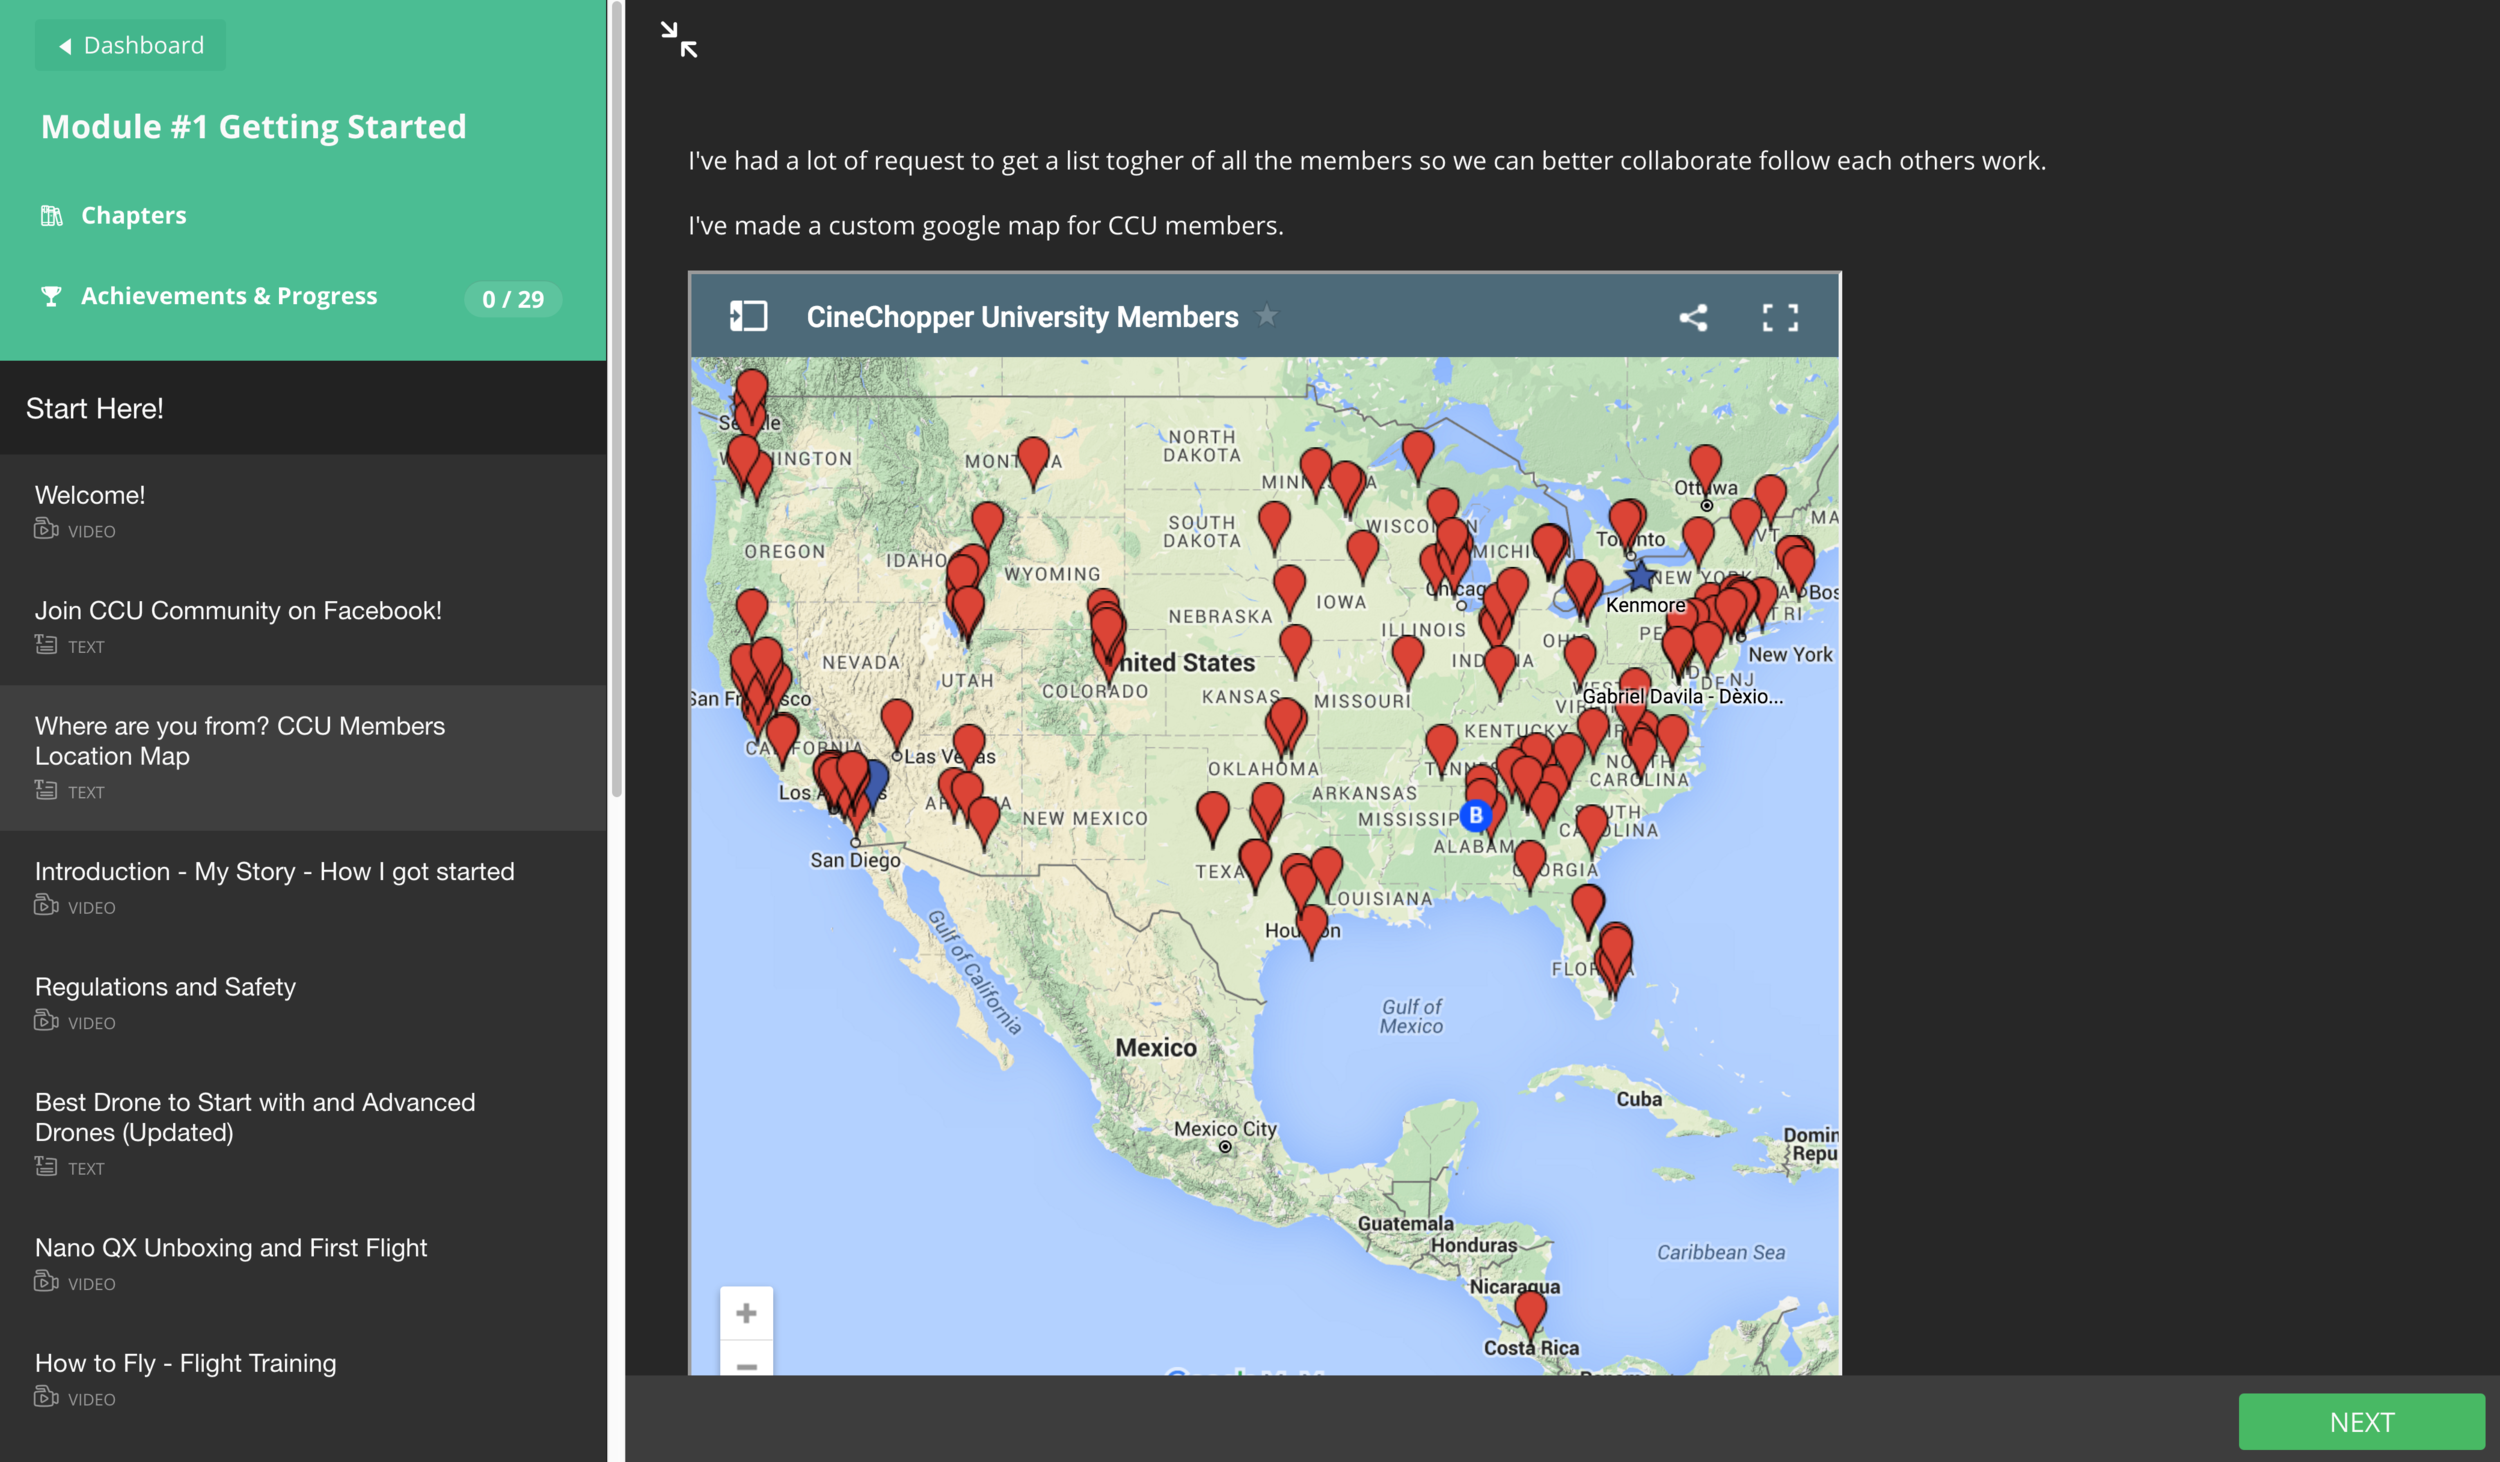Click the 0 / 29 progress badge
Image resolution: width=2500 pixels, height=1462 pixels.
tap(513, 299)
